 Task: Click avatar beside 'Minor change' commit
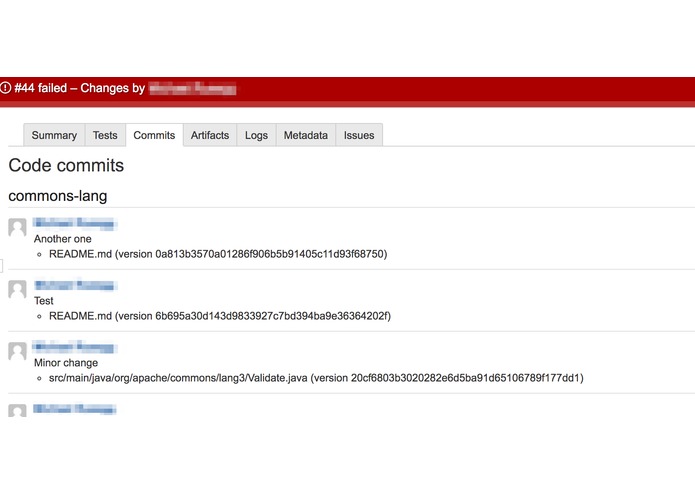tap(17, 351)
